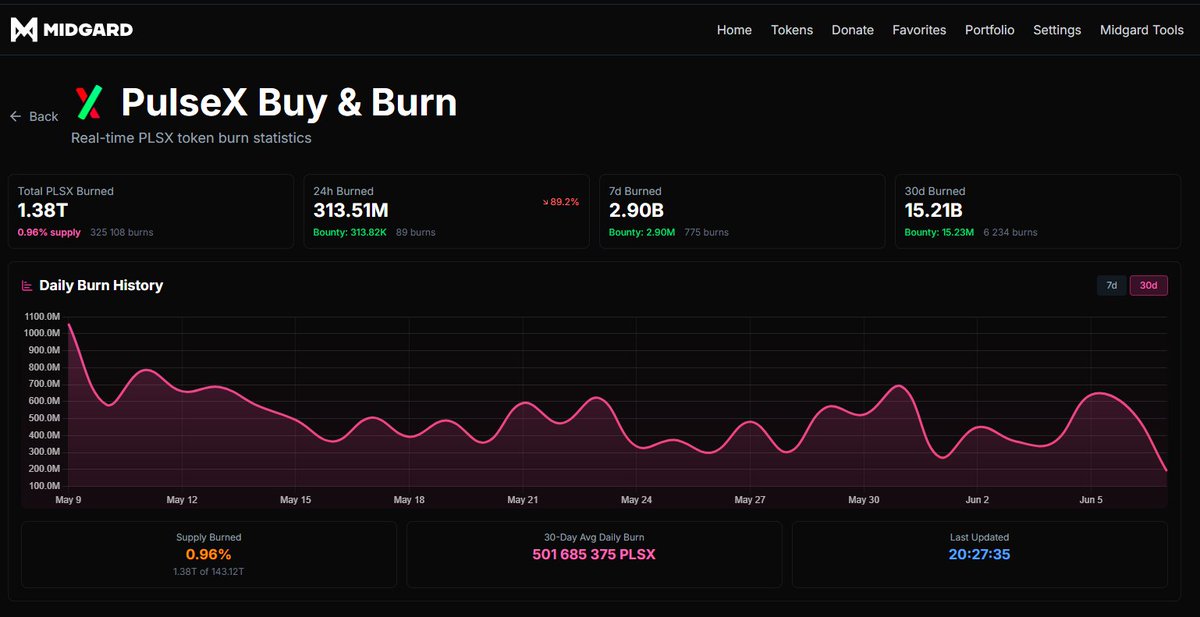Open the Donate page
Screen dimensions: 1200x617
coord(853,30)
